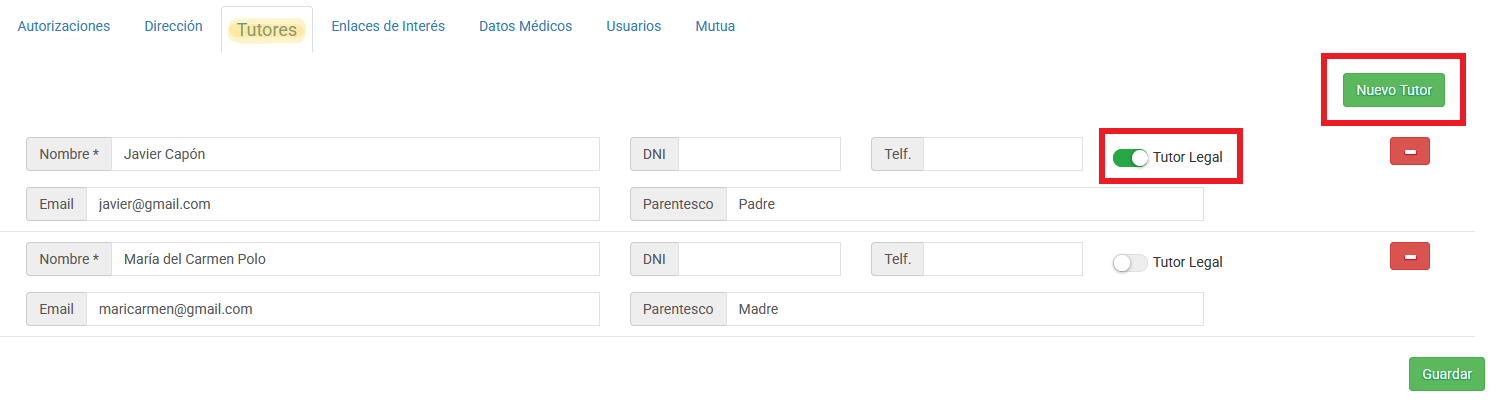Open the Datos Médicos tab
The width and height of the screenshot is (1501, 402).
point(525,26)
